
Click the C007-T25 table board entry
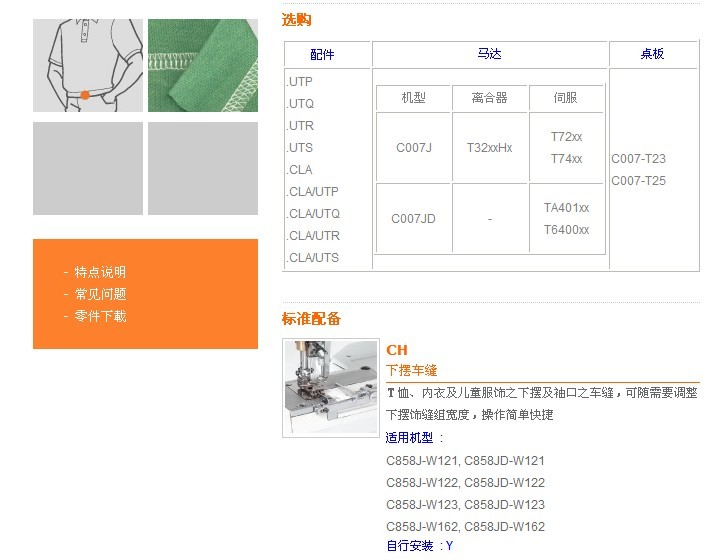tap(639, 181)
